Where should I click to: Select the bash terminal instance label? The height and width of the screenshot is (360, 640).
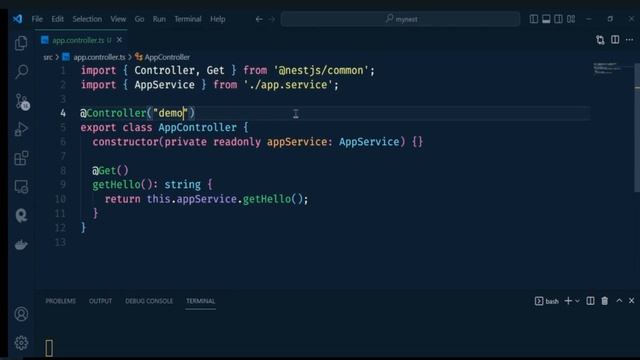coord(547,301)
